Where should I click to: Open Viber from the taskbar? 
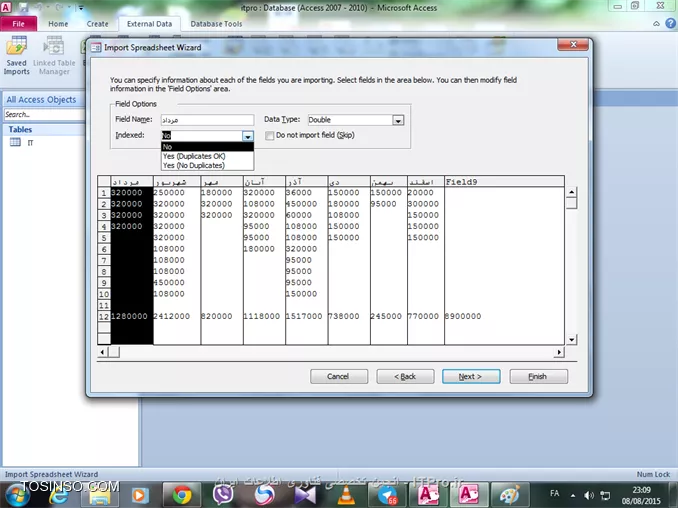(x=223, y=494)
